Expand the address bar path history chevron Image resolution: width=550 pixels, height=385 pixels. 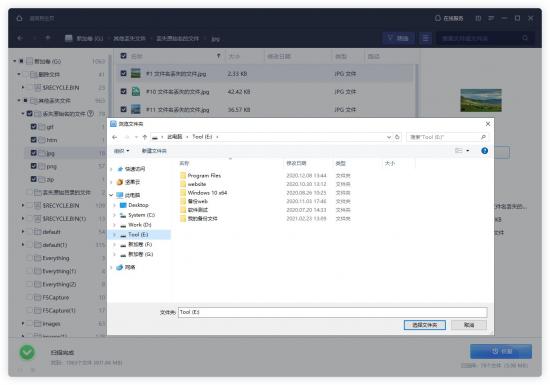(389, 137)
